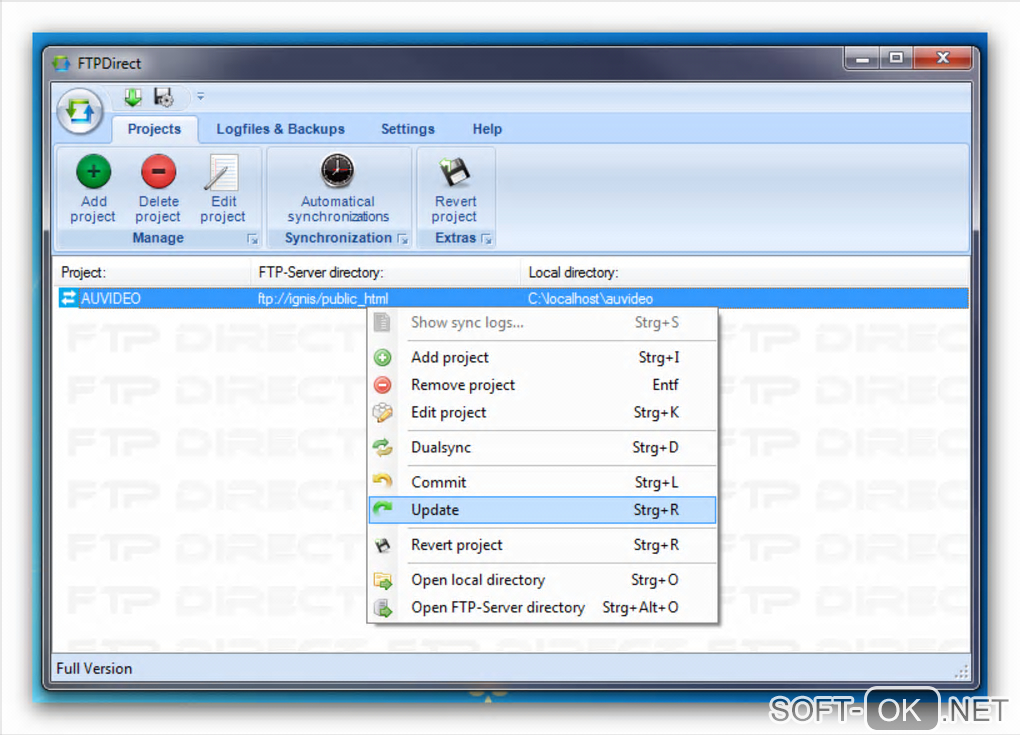Viewport: 1020px width, 735px height.
Task: Maximize the FTPDirect window
Action: click(896, 59)
